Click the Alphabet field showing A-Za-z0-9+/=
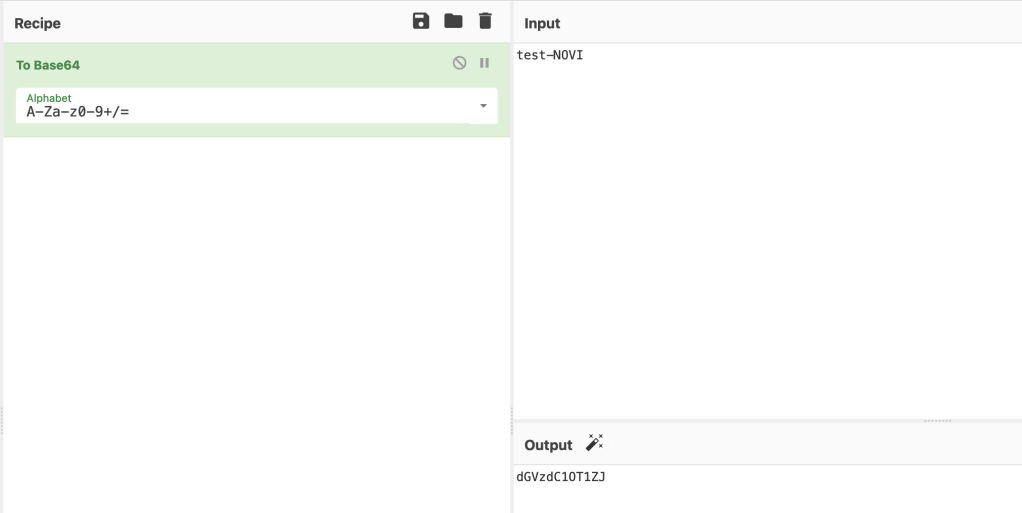Viewport: 1022px width, 513px height. [x=240, y=110]
